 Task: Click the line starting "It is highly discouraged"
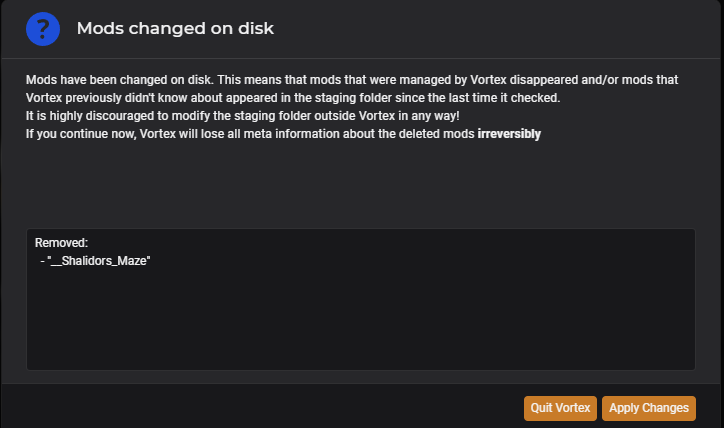tap(242, 116)
